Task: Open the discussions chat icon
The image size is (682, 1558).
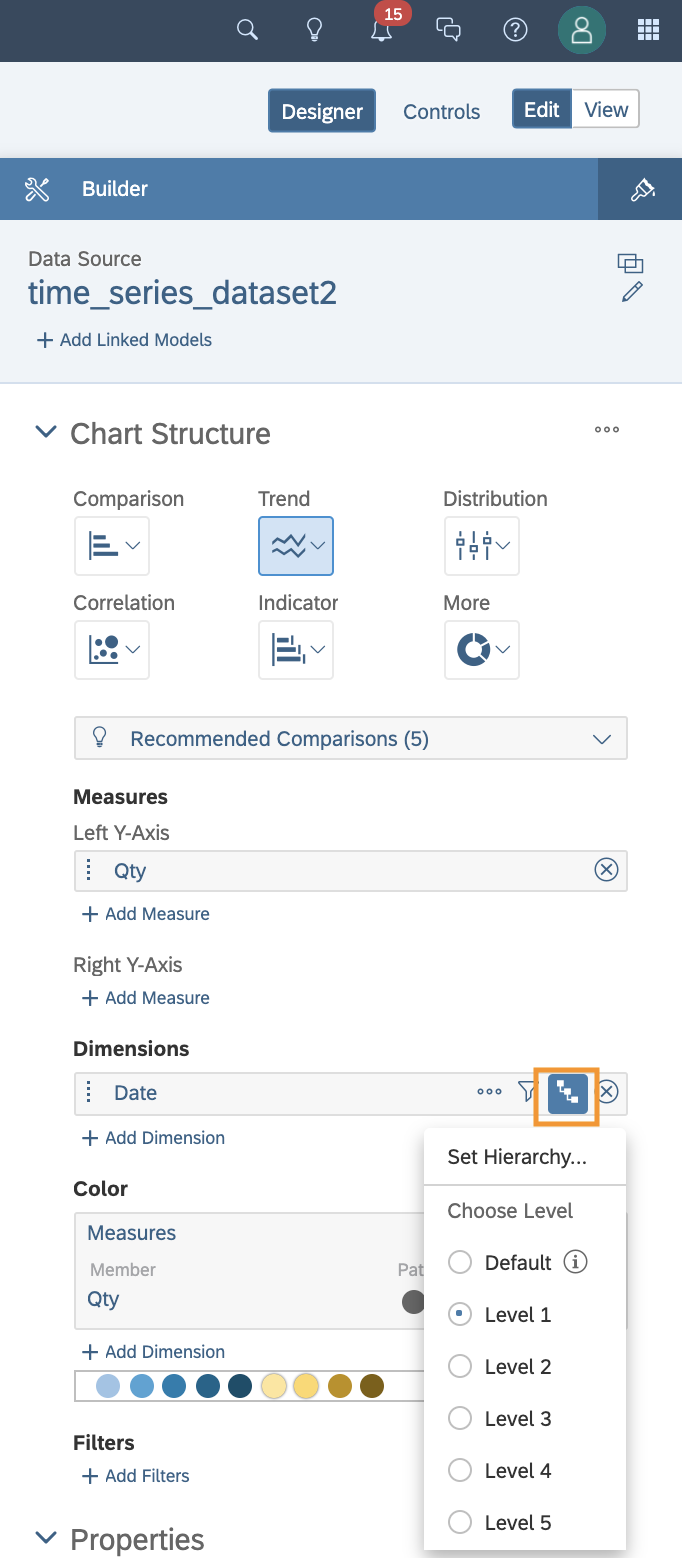Action: point(449,30)
